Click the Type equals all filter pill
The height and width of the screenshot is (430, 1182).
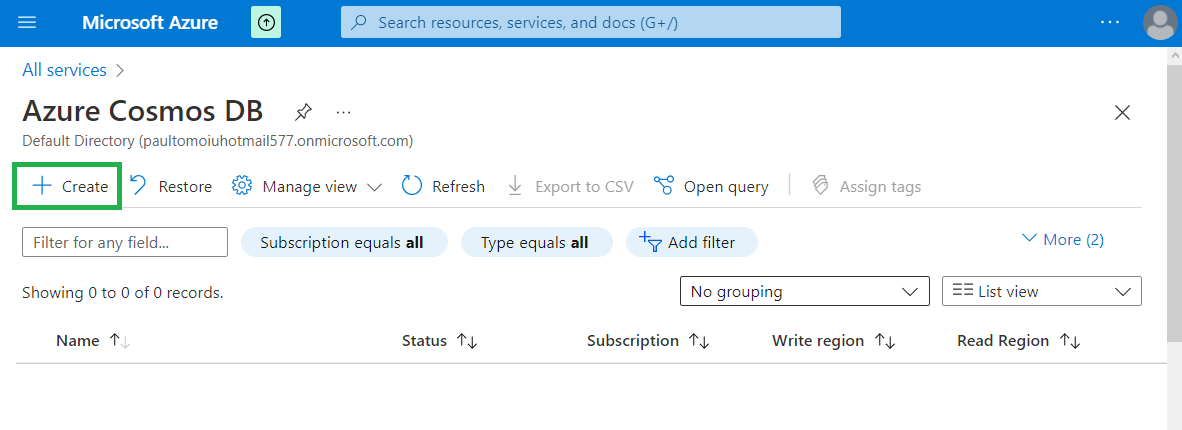click(537, 242)
